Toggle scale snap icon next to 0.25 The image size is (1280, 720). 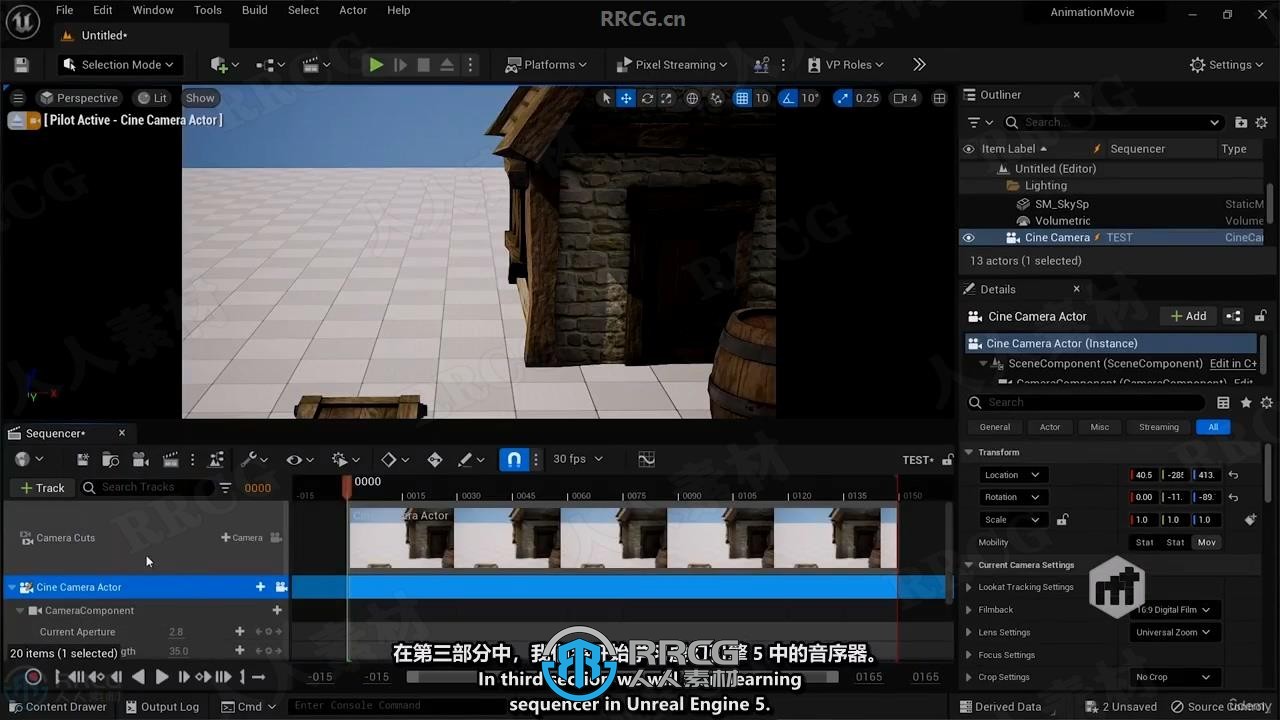tap(842, 98)
